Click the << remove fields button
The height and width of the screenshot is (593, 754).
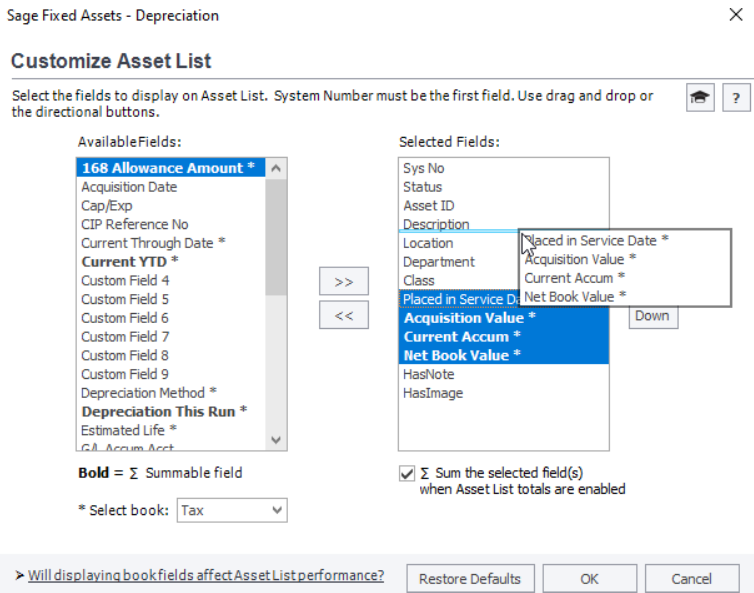click(343, 315)
